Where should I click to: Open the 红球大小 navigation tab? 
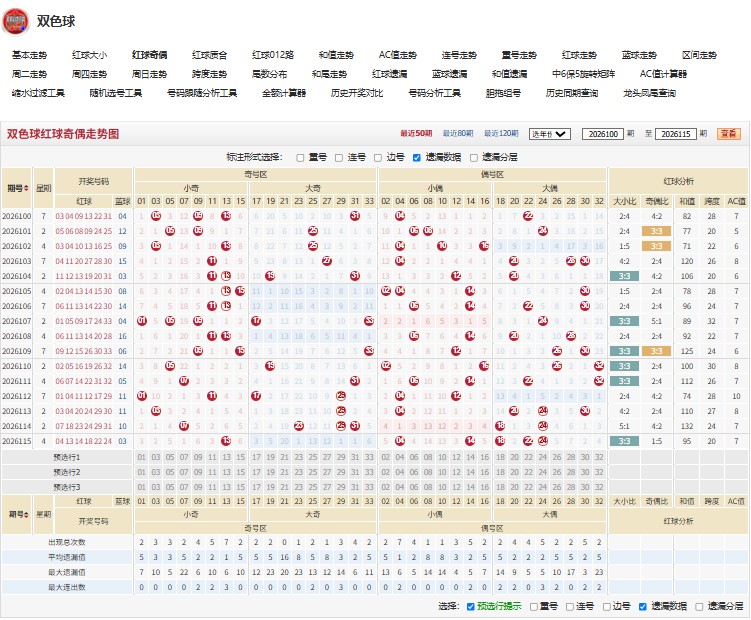(x=90, y=55)
